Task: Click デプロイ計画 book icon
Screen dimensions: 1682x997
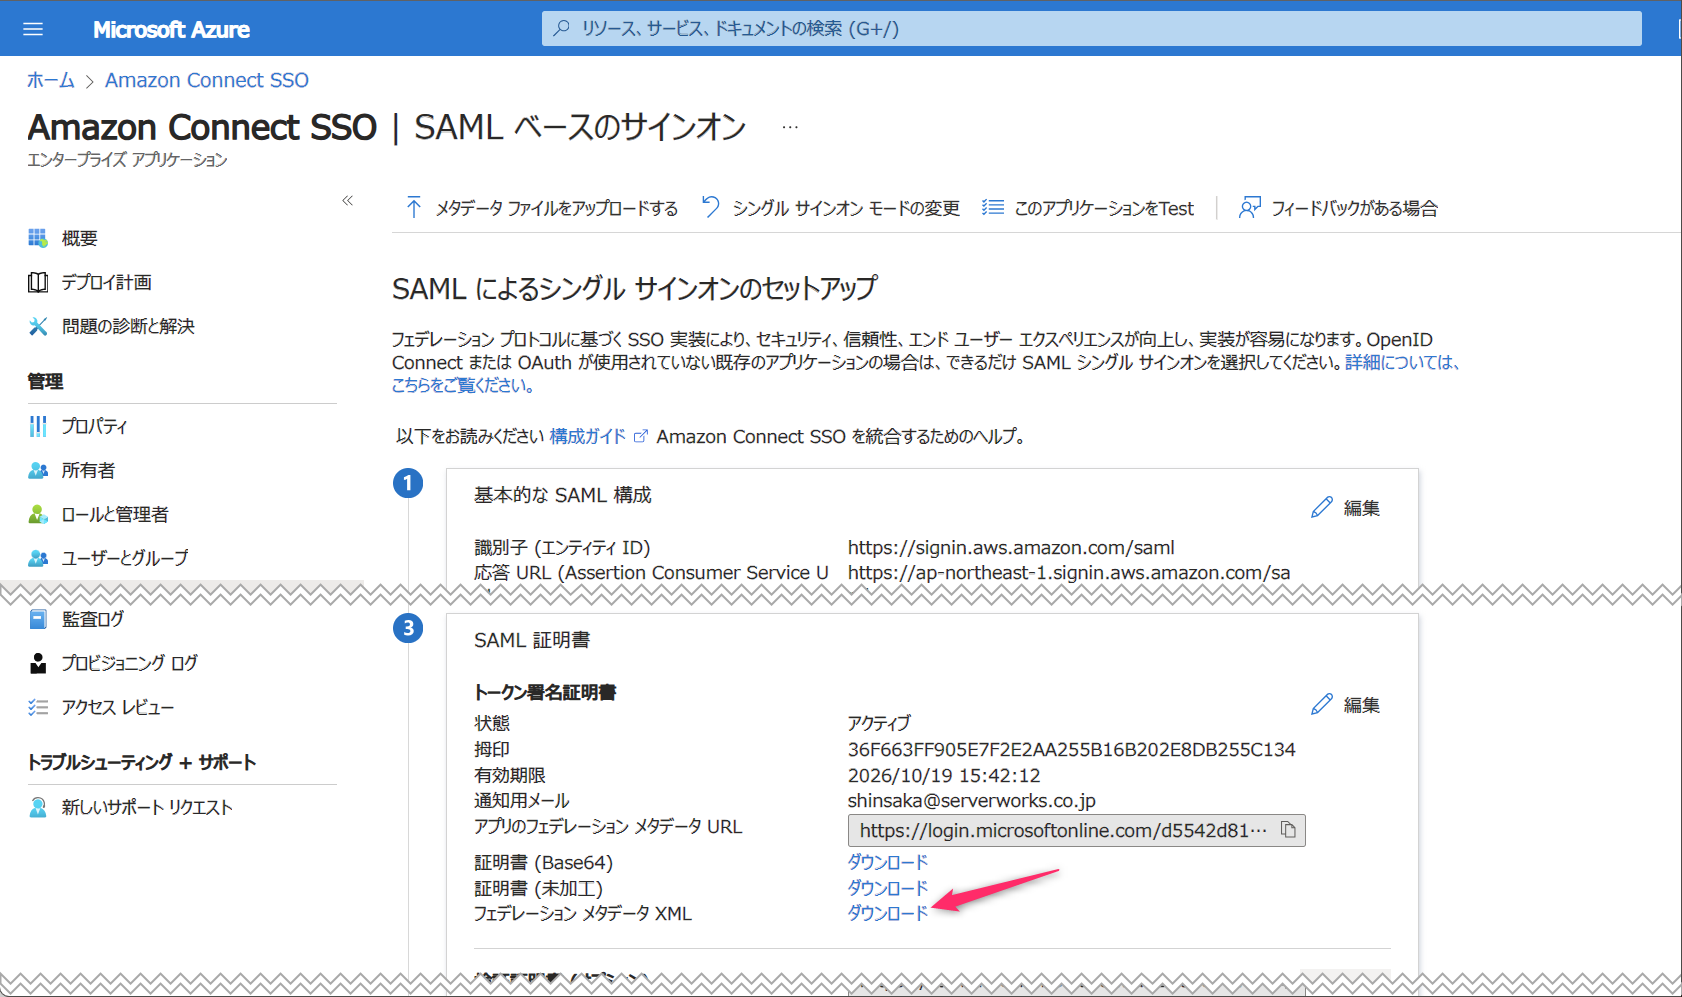Action: coord(38,282)
